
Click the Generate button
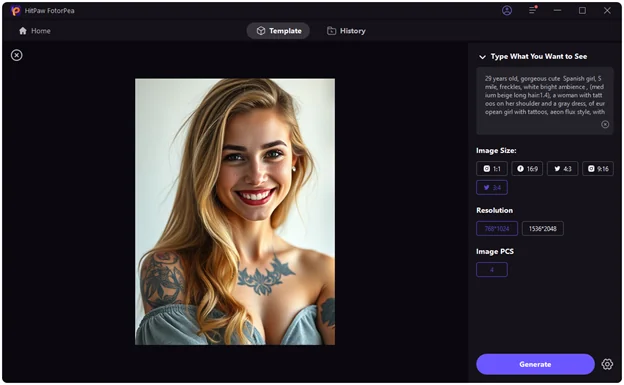point(535,364)
